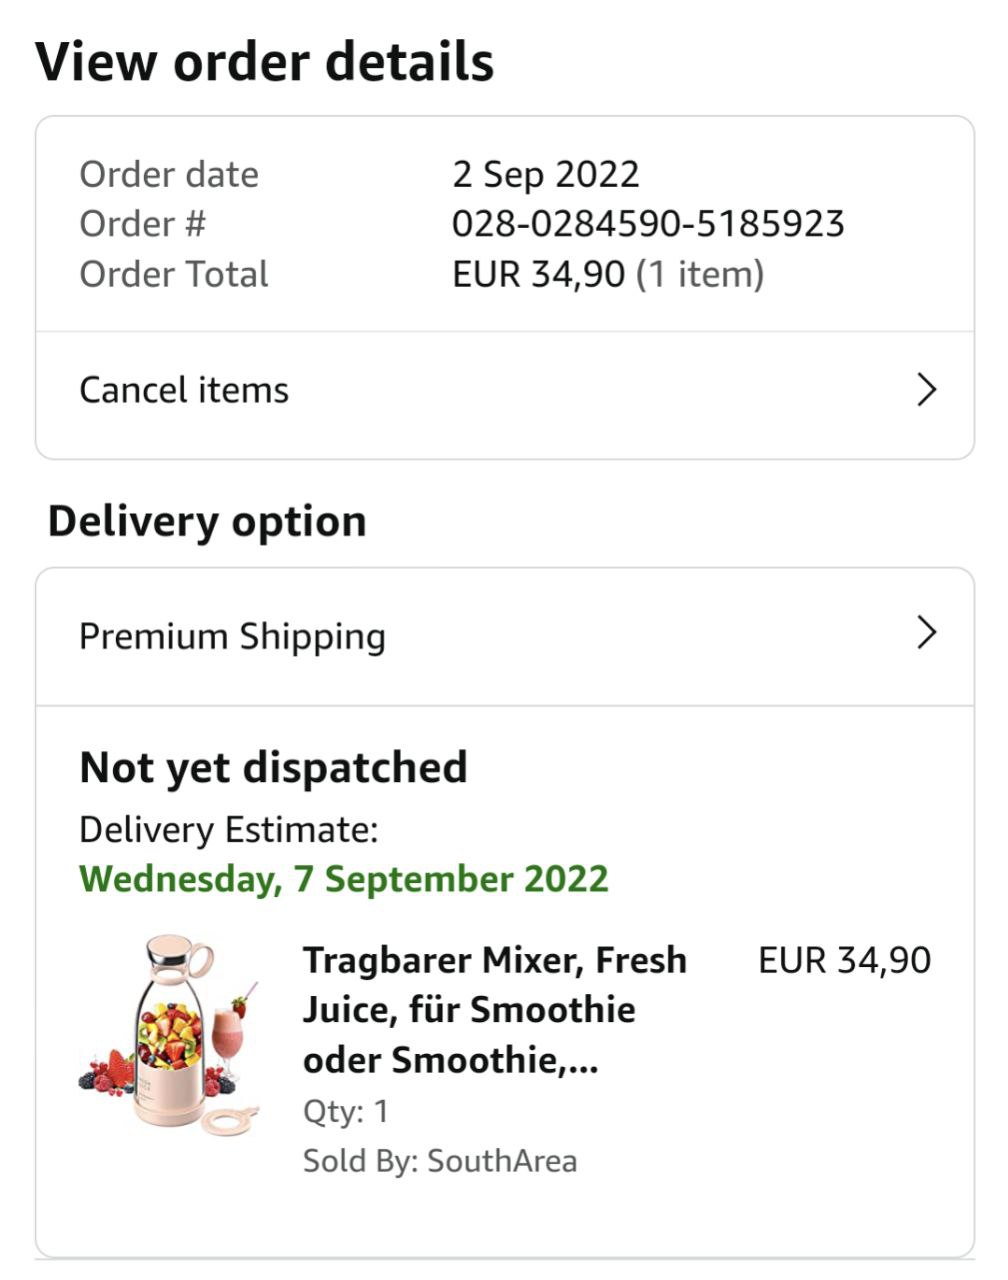1008x1280 pixels.
Task: Click the Not yet dispatched status
Action: (x=273, y=768)
